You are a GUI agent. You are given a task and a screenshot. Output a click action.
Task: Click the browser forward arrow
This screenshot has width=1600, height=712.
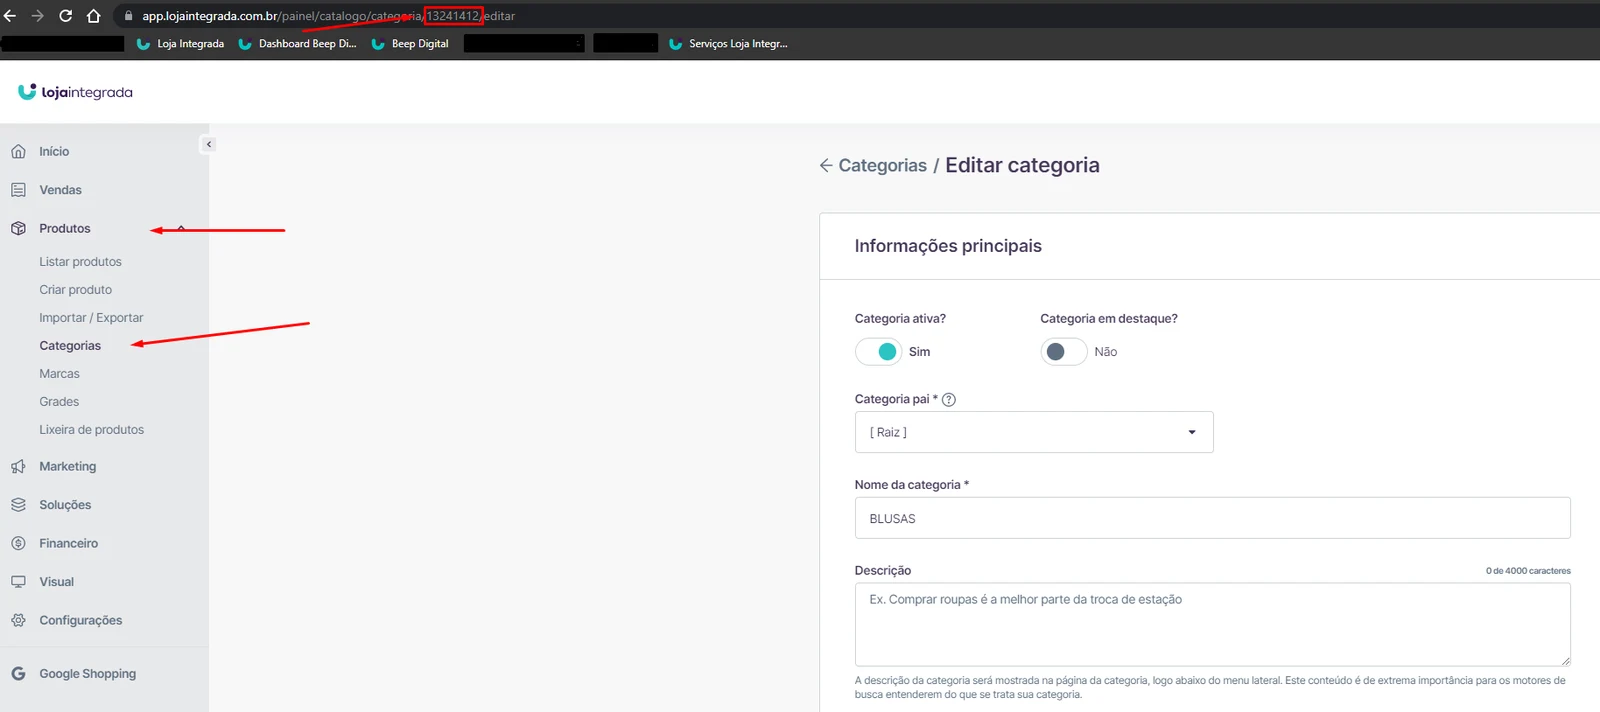[37, 16]
